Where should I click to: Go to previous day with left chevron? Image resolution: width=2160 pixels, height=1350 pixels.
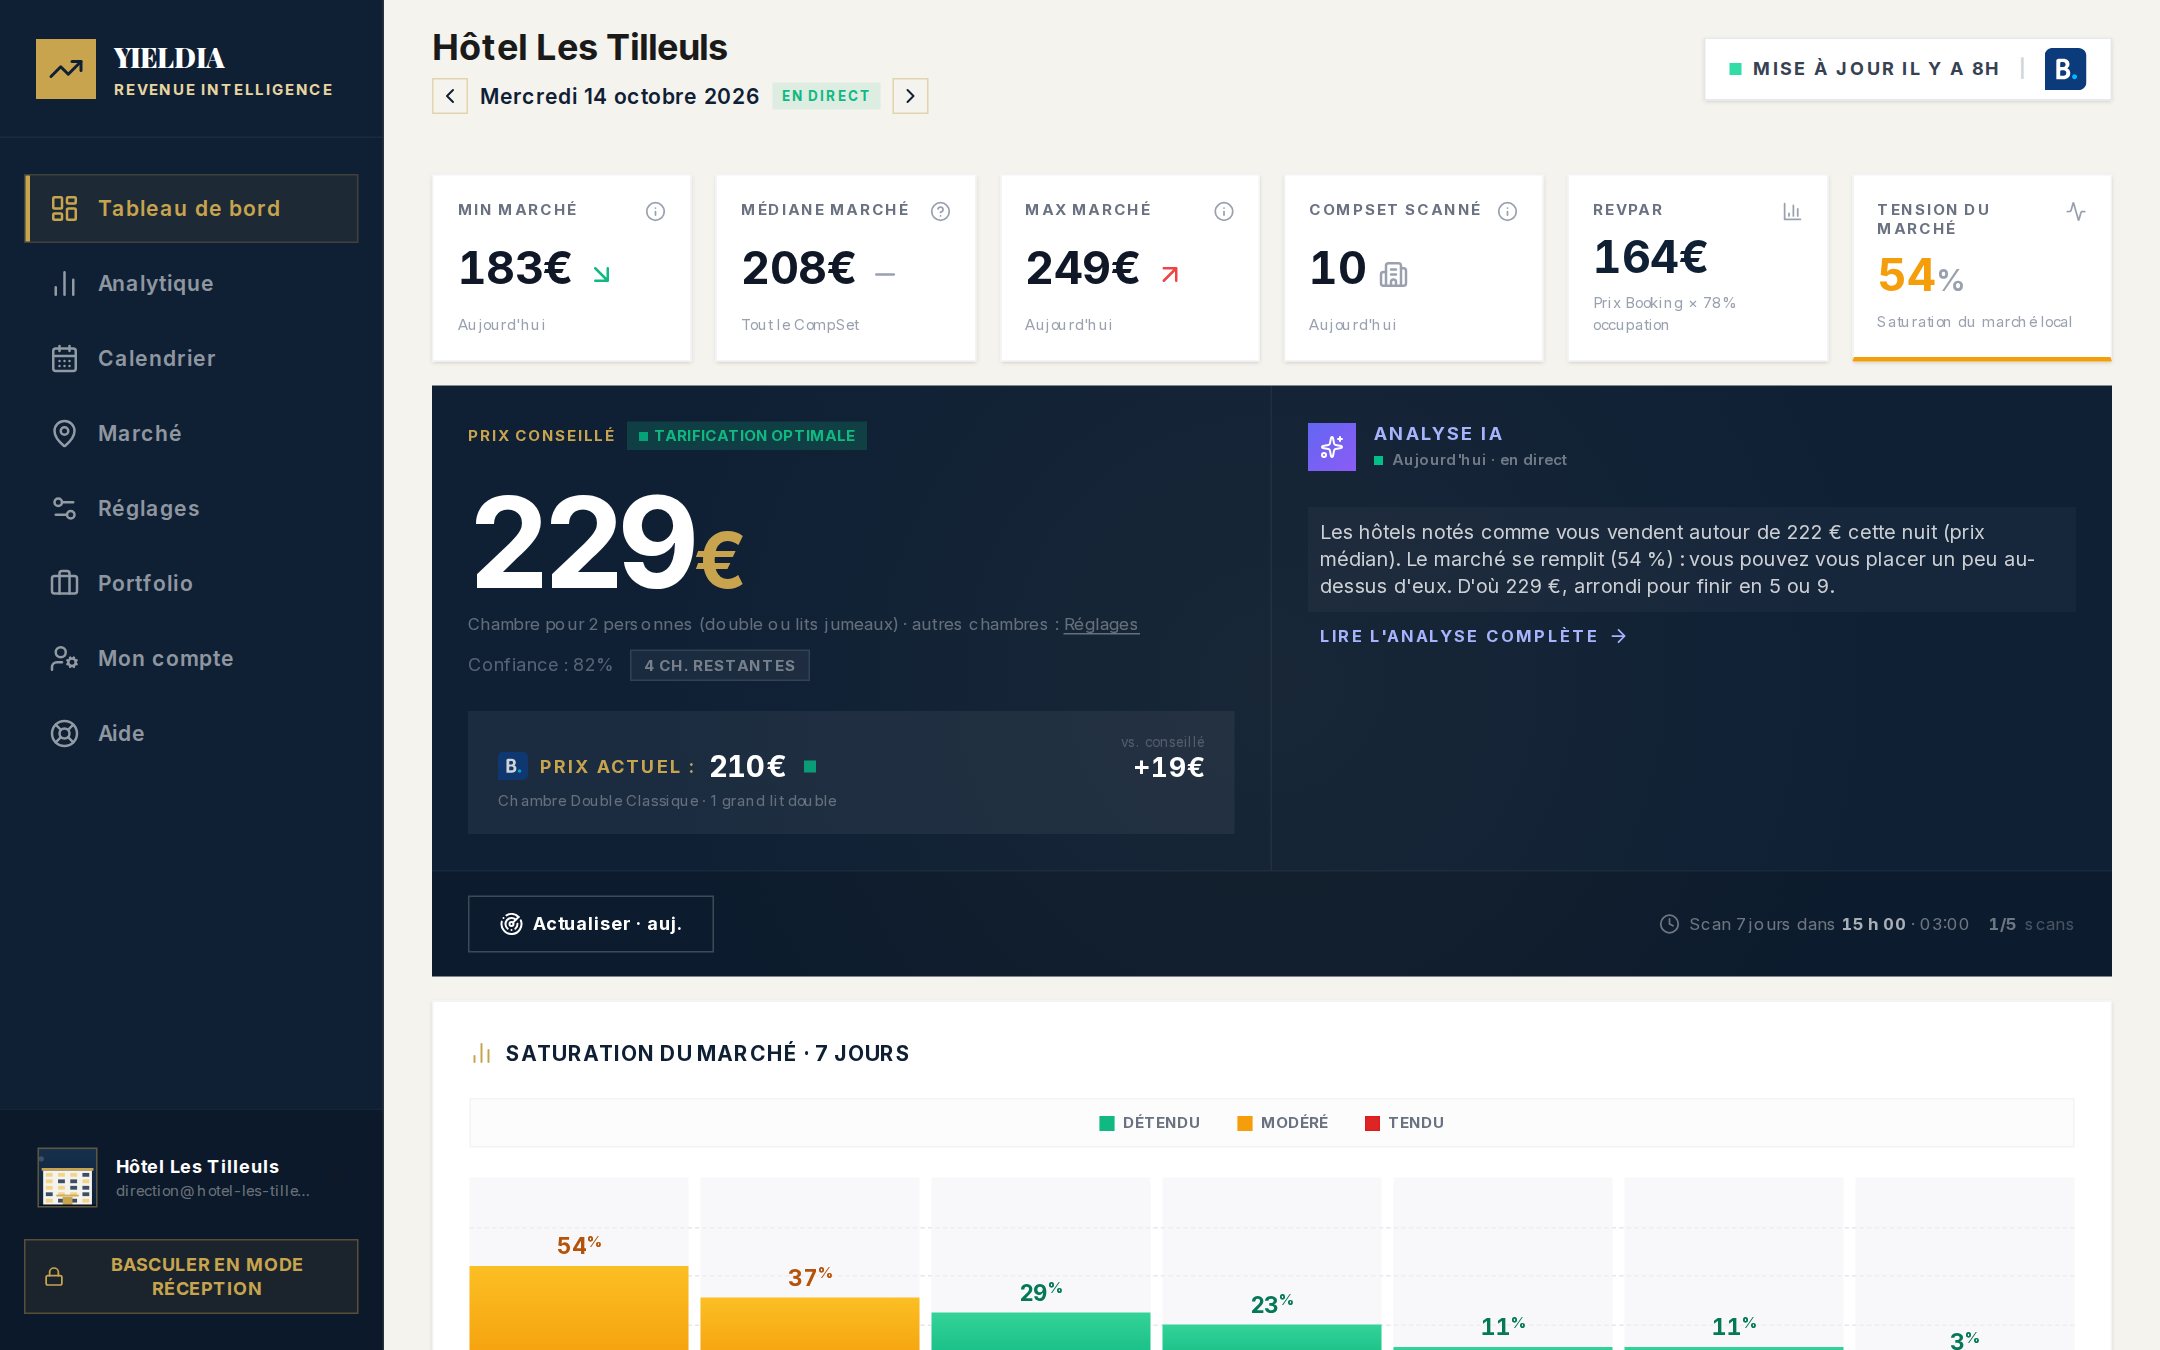tap(450, 96)
